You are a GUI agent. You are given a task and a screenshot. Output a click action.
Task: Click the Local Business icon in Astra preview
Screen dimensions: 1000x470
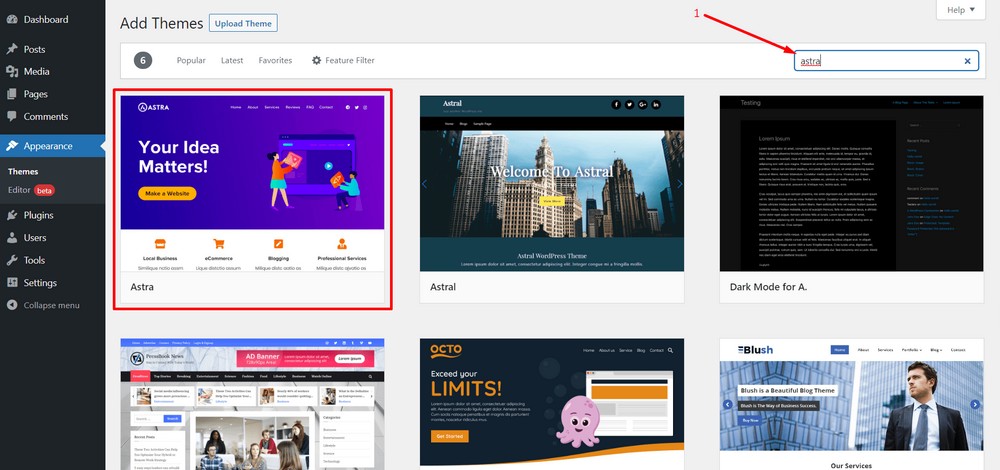tap(160, 244)
